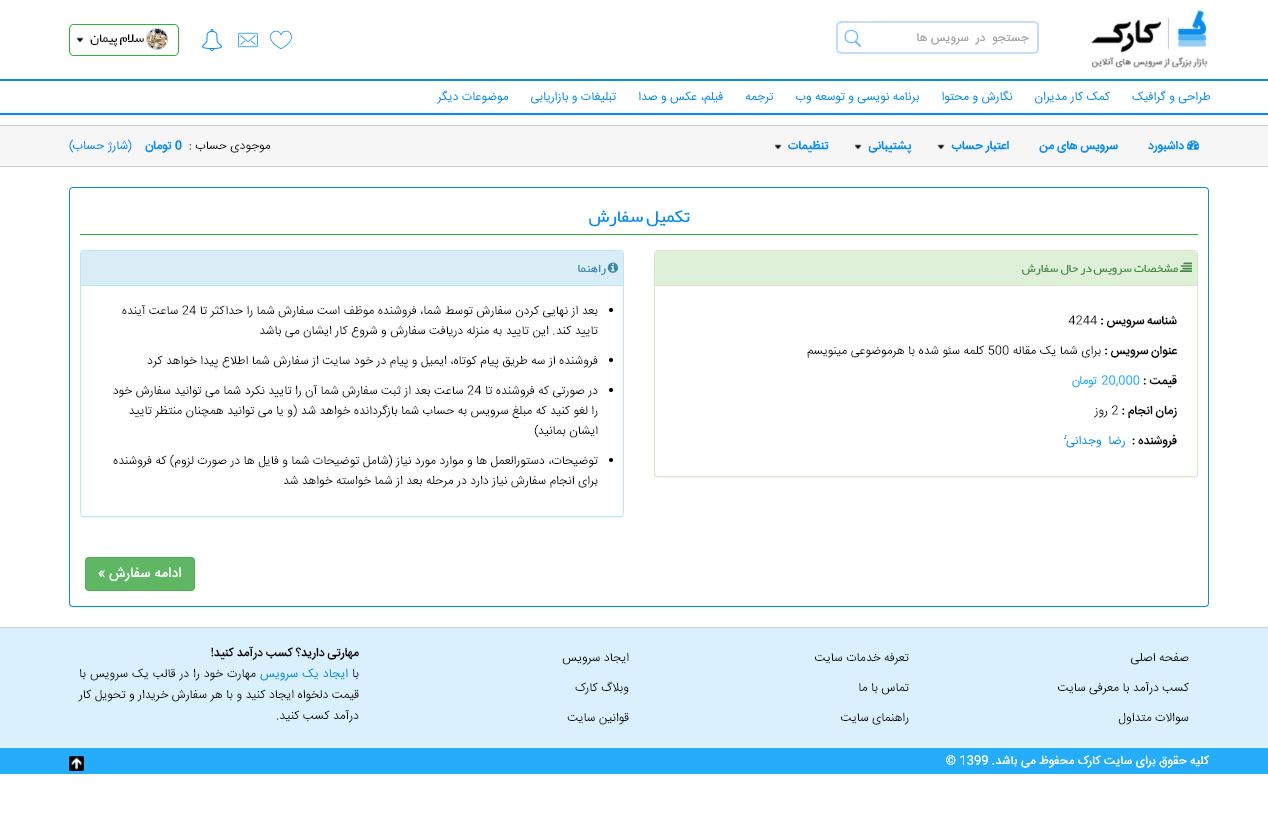Open the messages envelope icon
Viewport: 1268px width, 816px height.
point(248,40)
